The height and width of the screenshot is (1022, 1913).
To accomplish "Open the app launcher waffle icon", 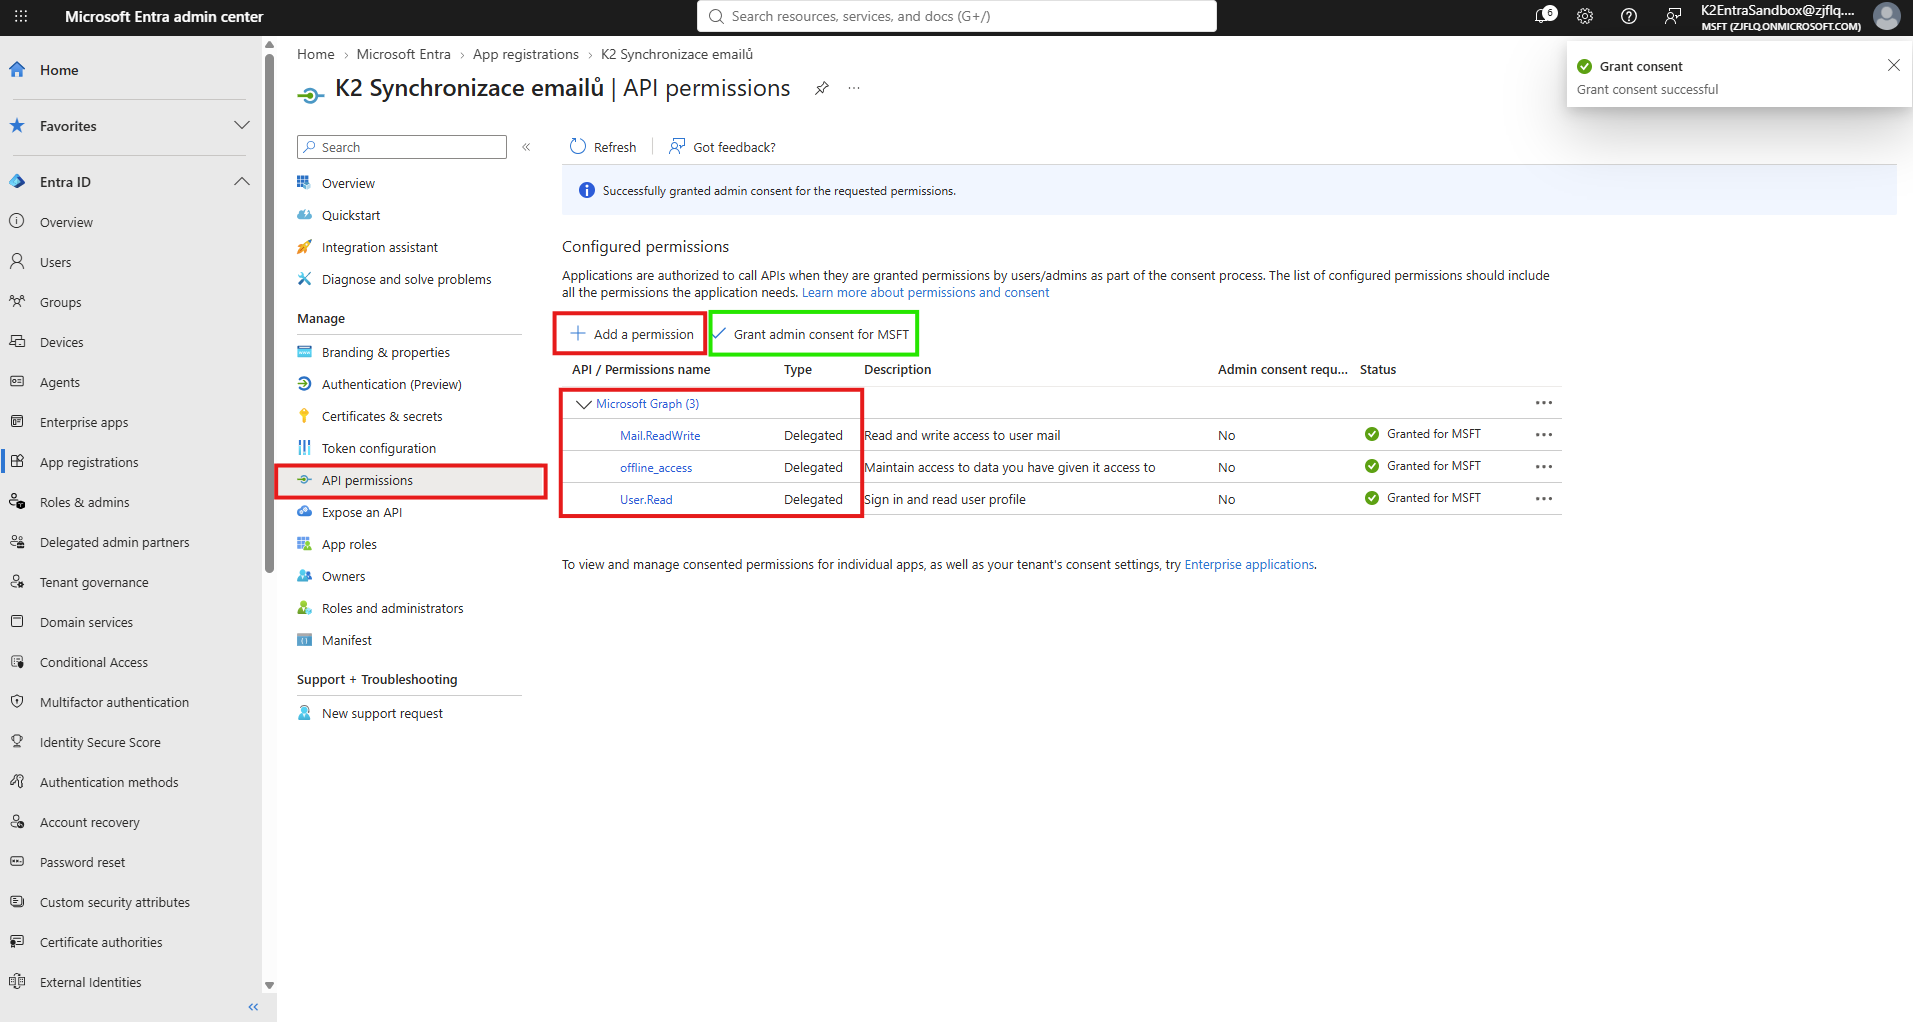I will [x=21, y=16].
